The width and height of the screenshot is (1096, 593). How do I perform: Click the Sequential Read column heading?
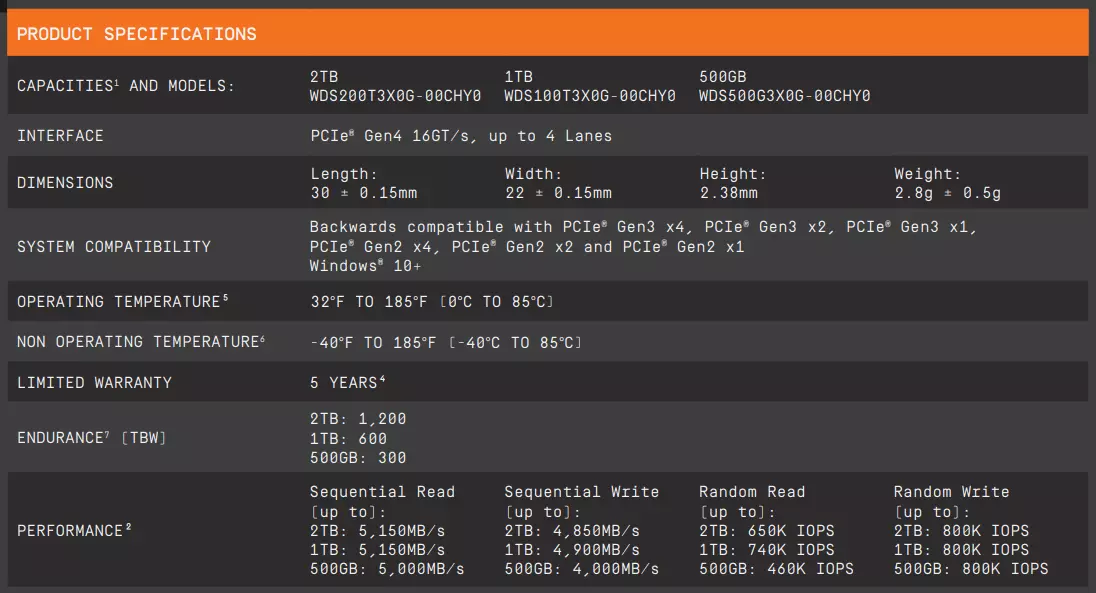[x=382, y=492]
